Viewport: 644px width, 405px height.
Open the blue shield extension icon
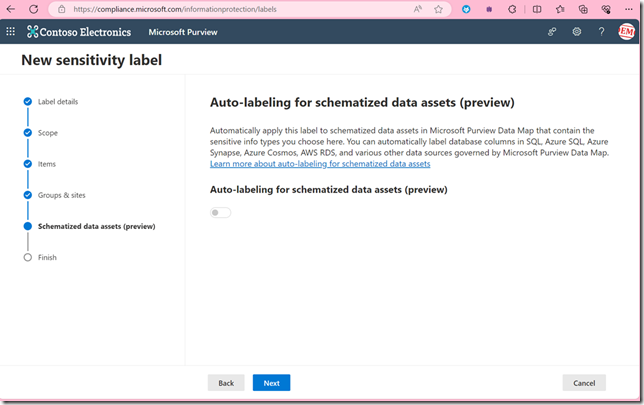point(466,9)
